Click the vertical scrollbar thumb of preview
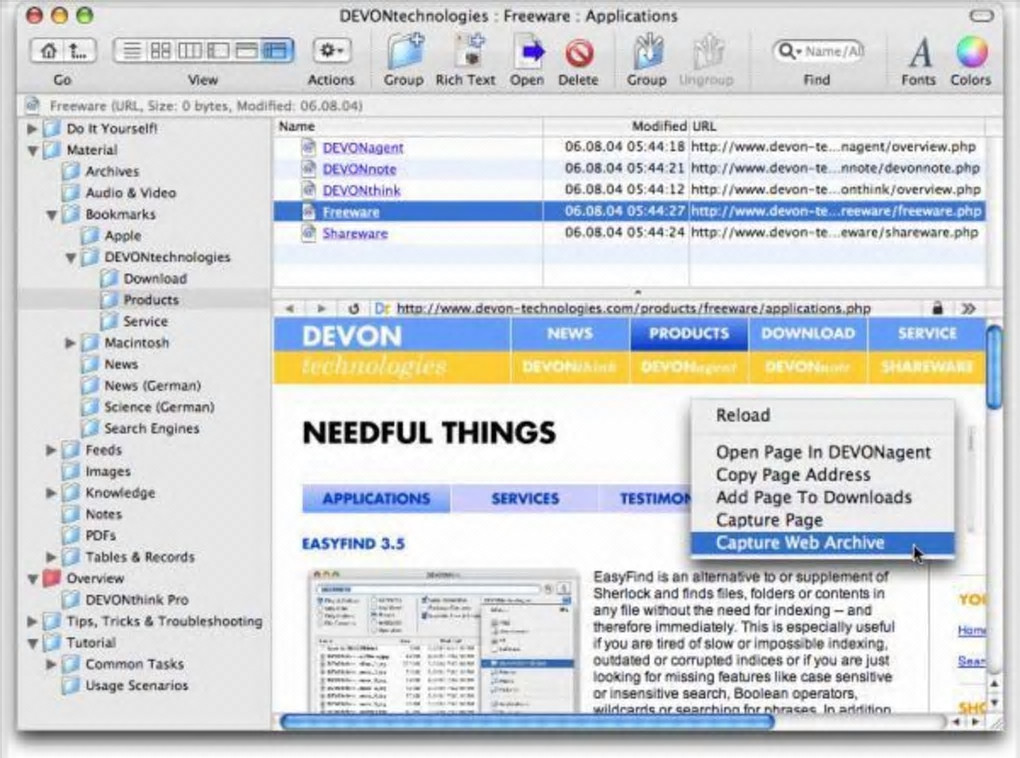Image resolution: width=1020 pixels, height=758 pixels. [x=993, y=368]
